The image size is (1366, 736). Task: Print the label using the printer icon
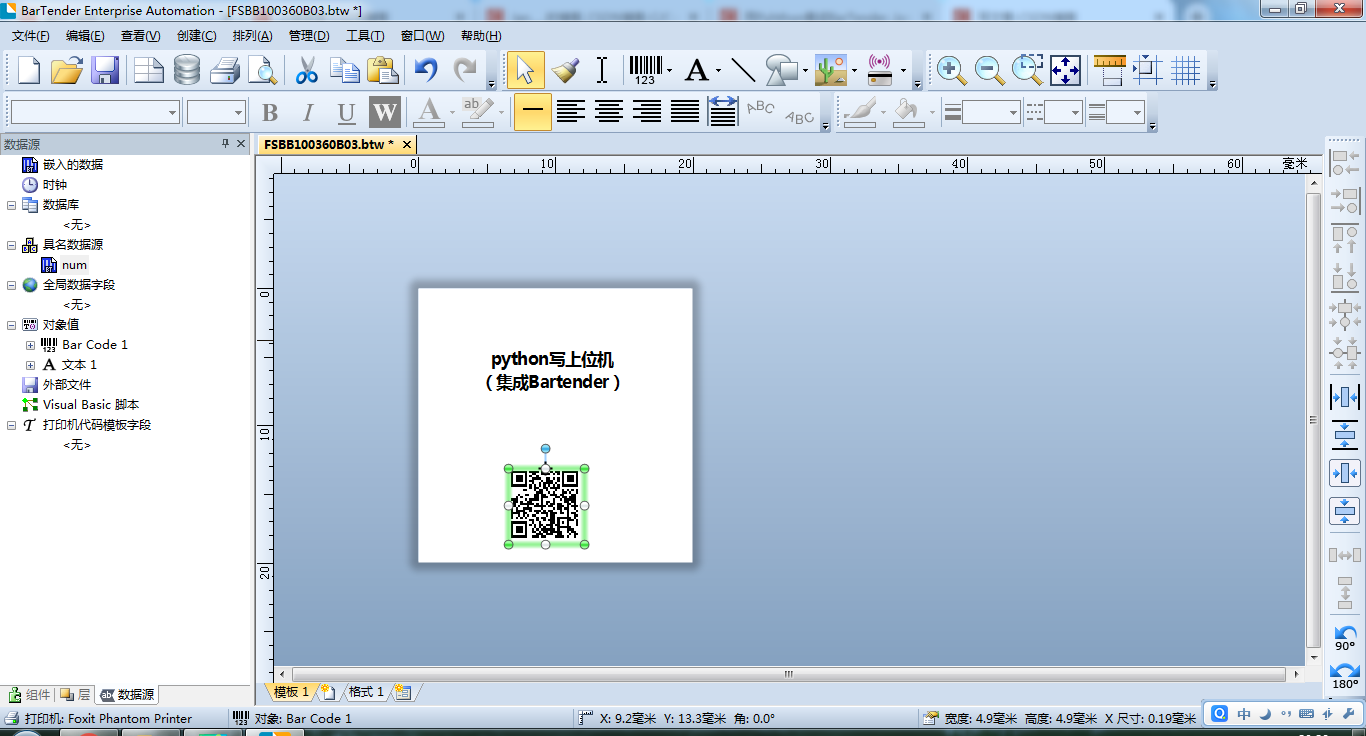(x=225, y=70)
